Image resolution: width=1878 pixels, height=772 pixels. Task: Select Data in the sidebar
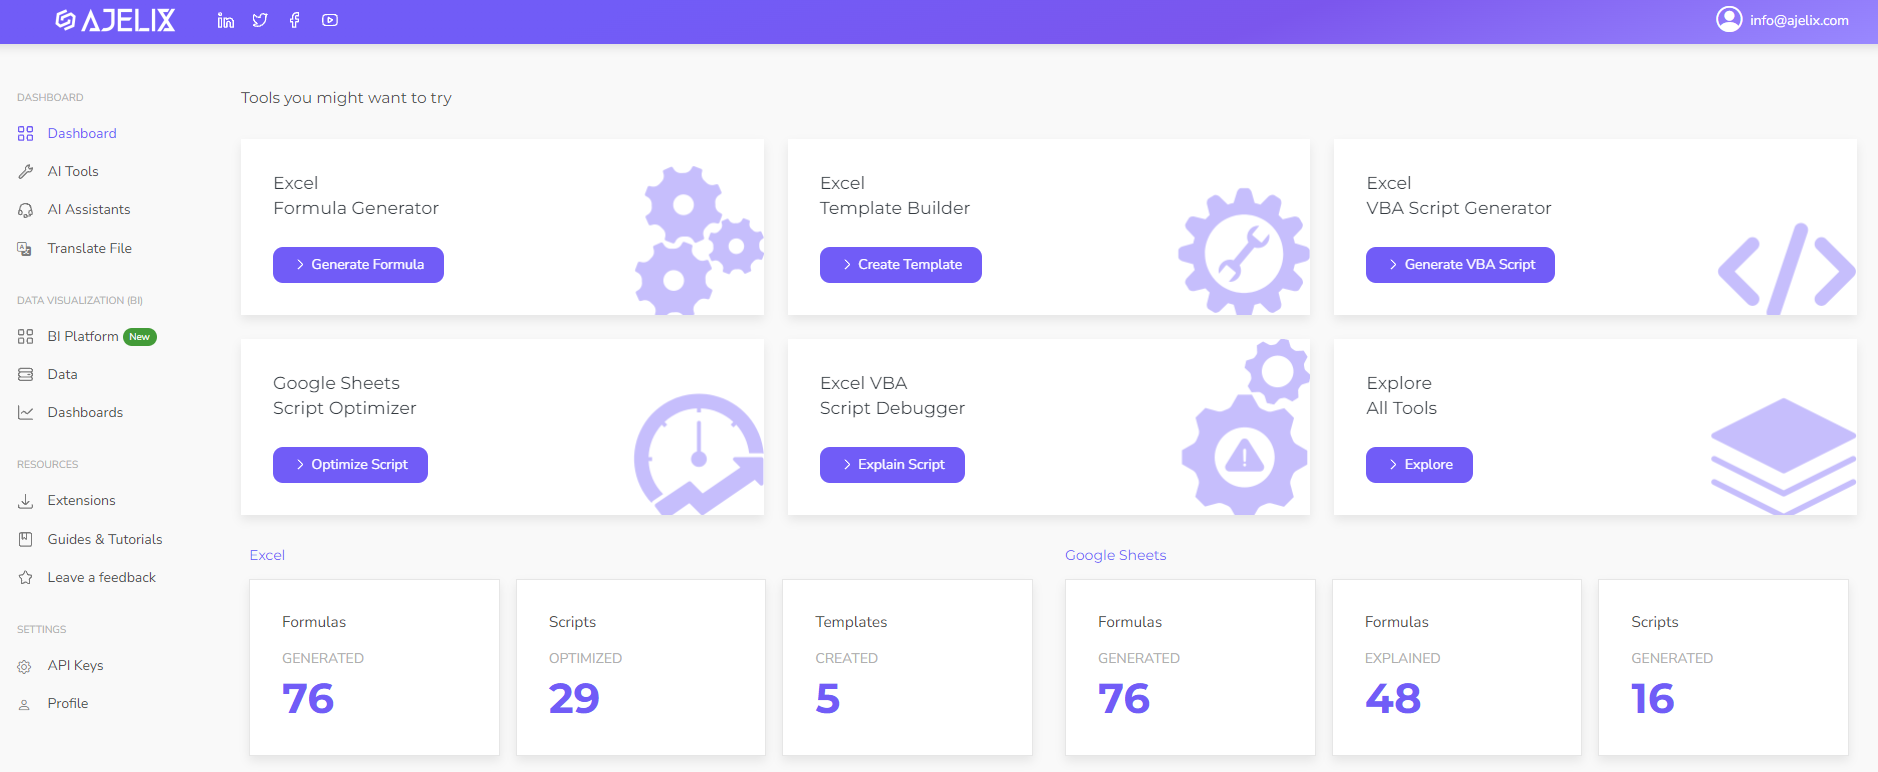tap(62, 375)
